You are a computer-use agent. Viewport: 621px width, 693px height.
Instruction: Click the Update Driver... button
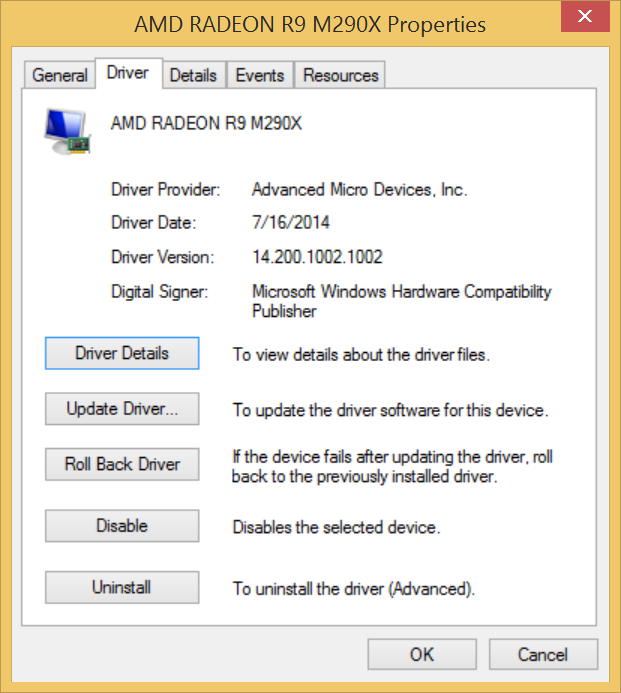coord(122,409)
